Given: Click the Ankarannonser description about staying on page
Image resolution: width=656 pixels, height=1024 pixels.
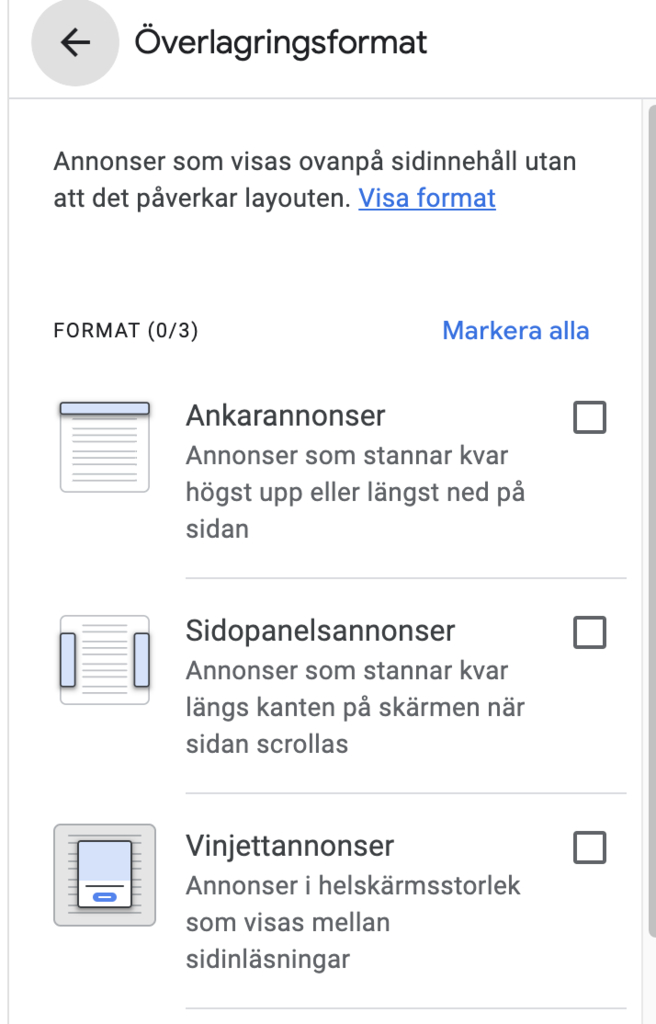Looking at the screenshot, I should 355,492.
